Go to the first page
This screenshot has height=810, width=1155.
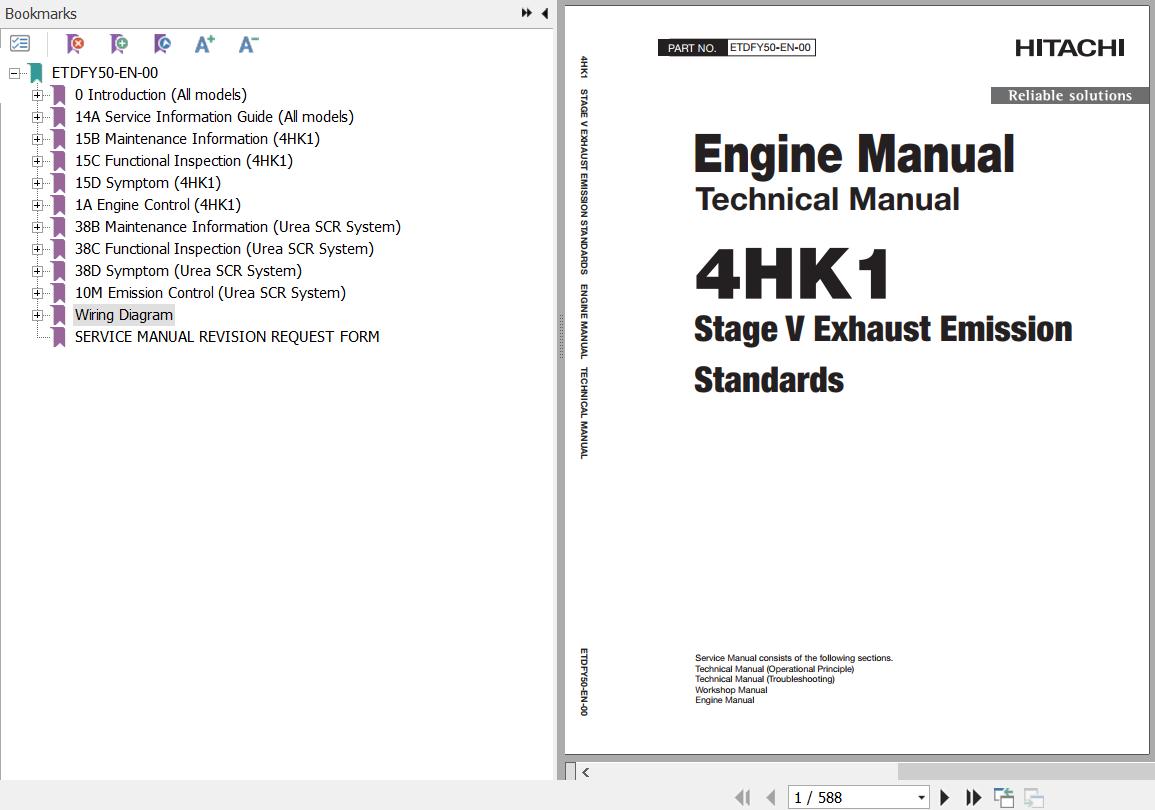coord(742,797)
